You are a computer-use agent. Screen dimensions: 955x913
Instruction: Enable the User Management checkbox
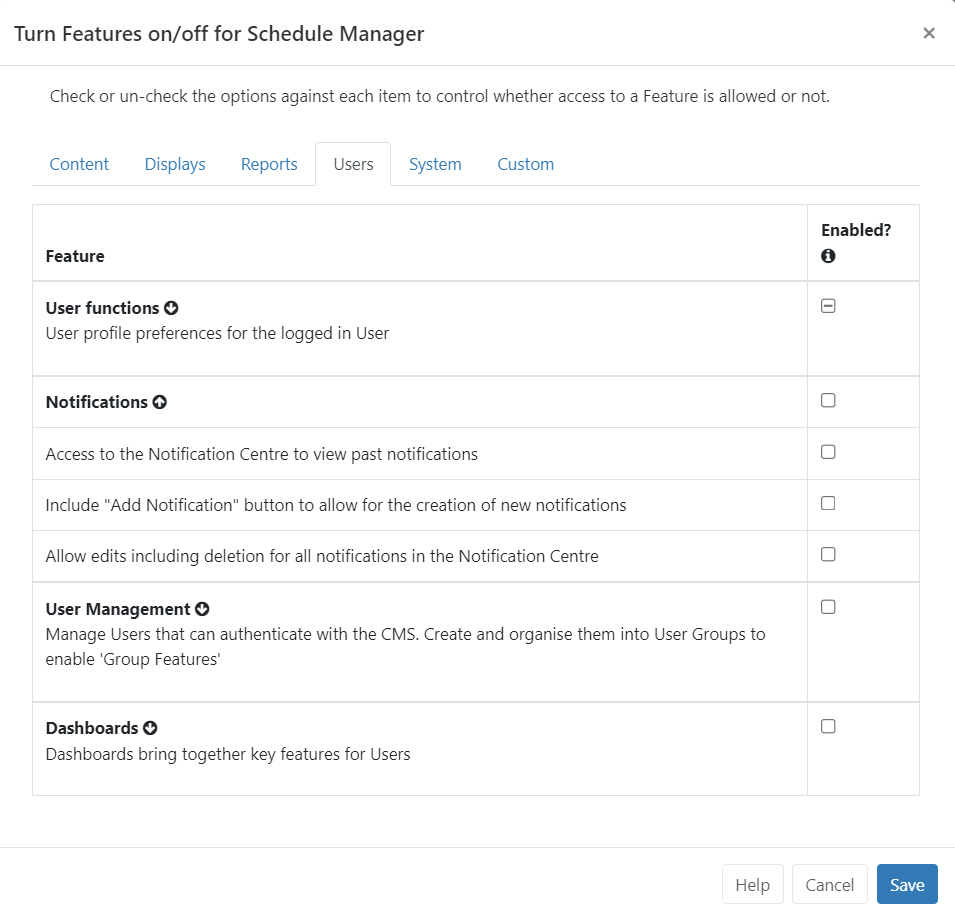[828, 607]
